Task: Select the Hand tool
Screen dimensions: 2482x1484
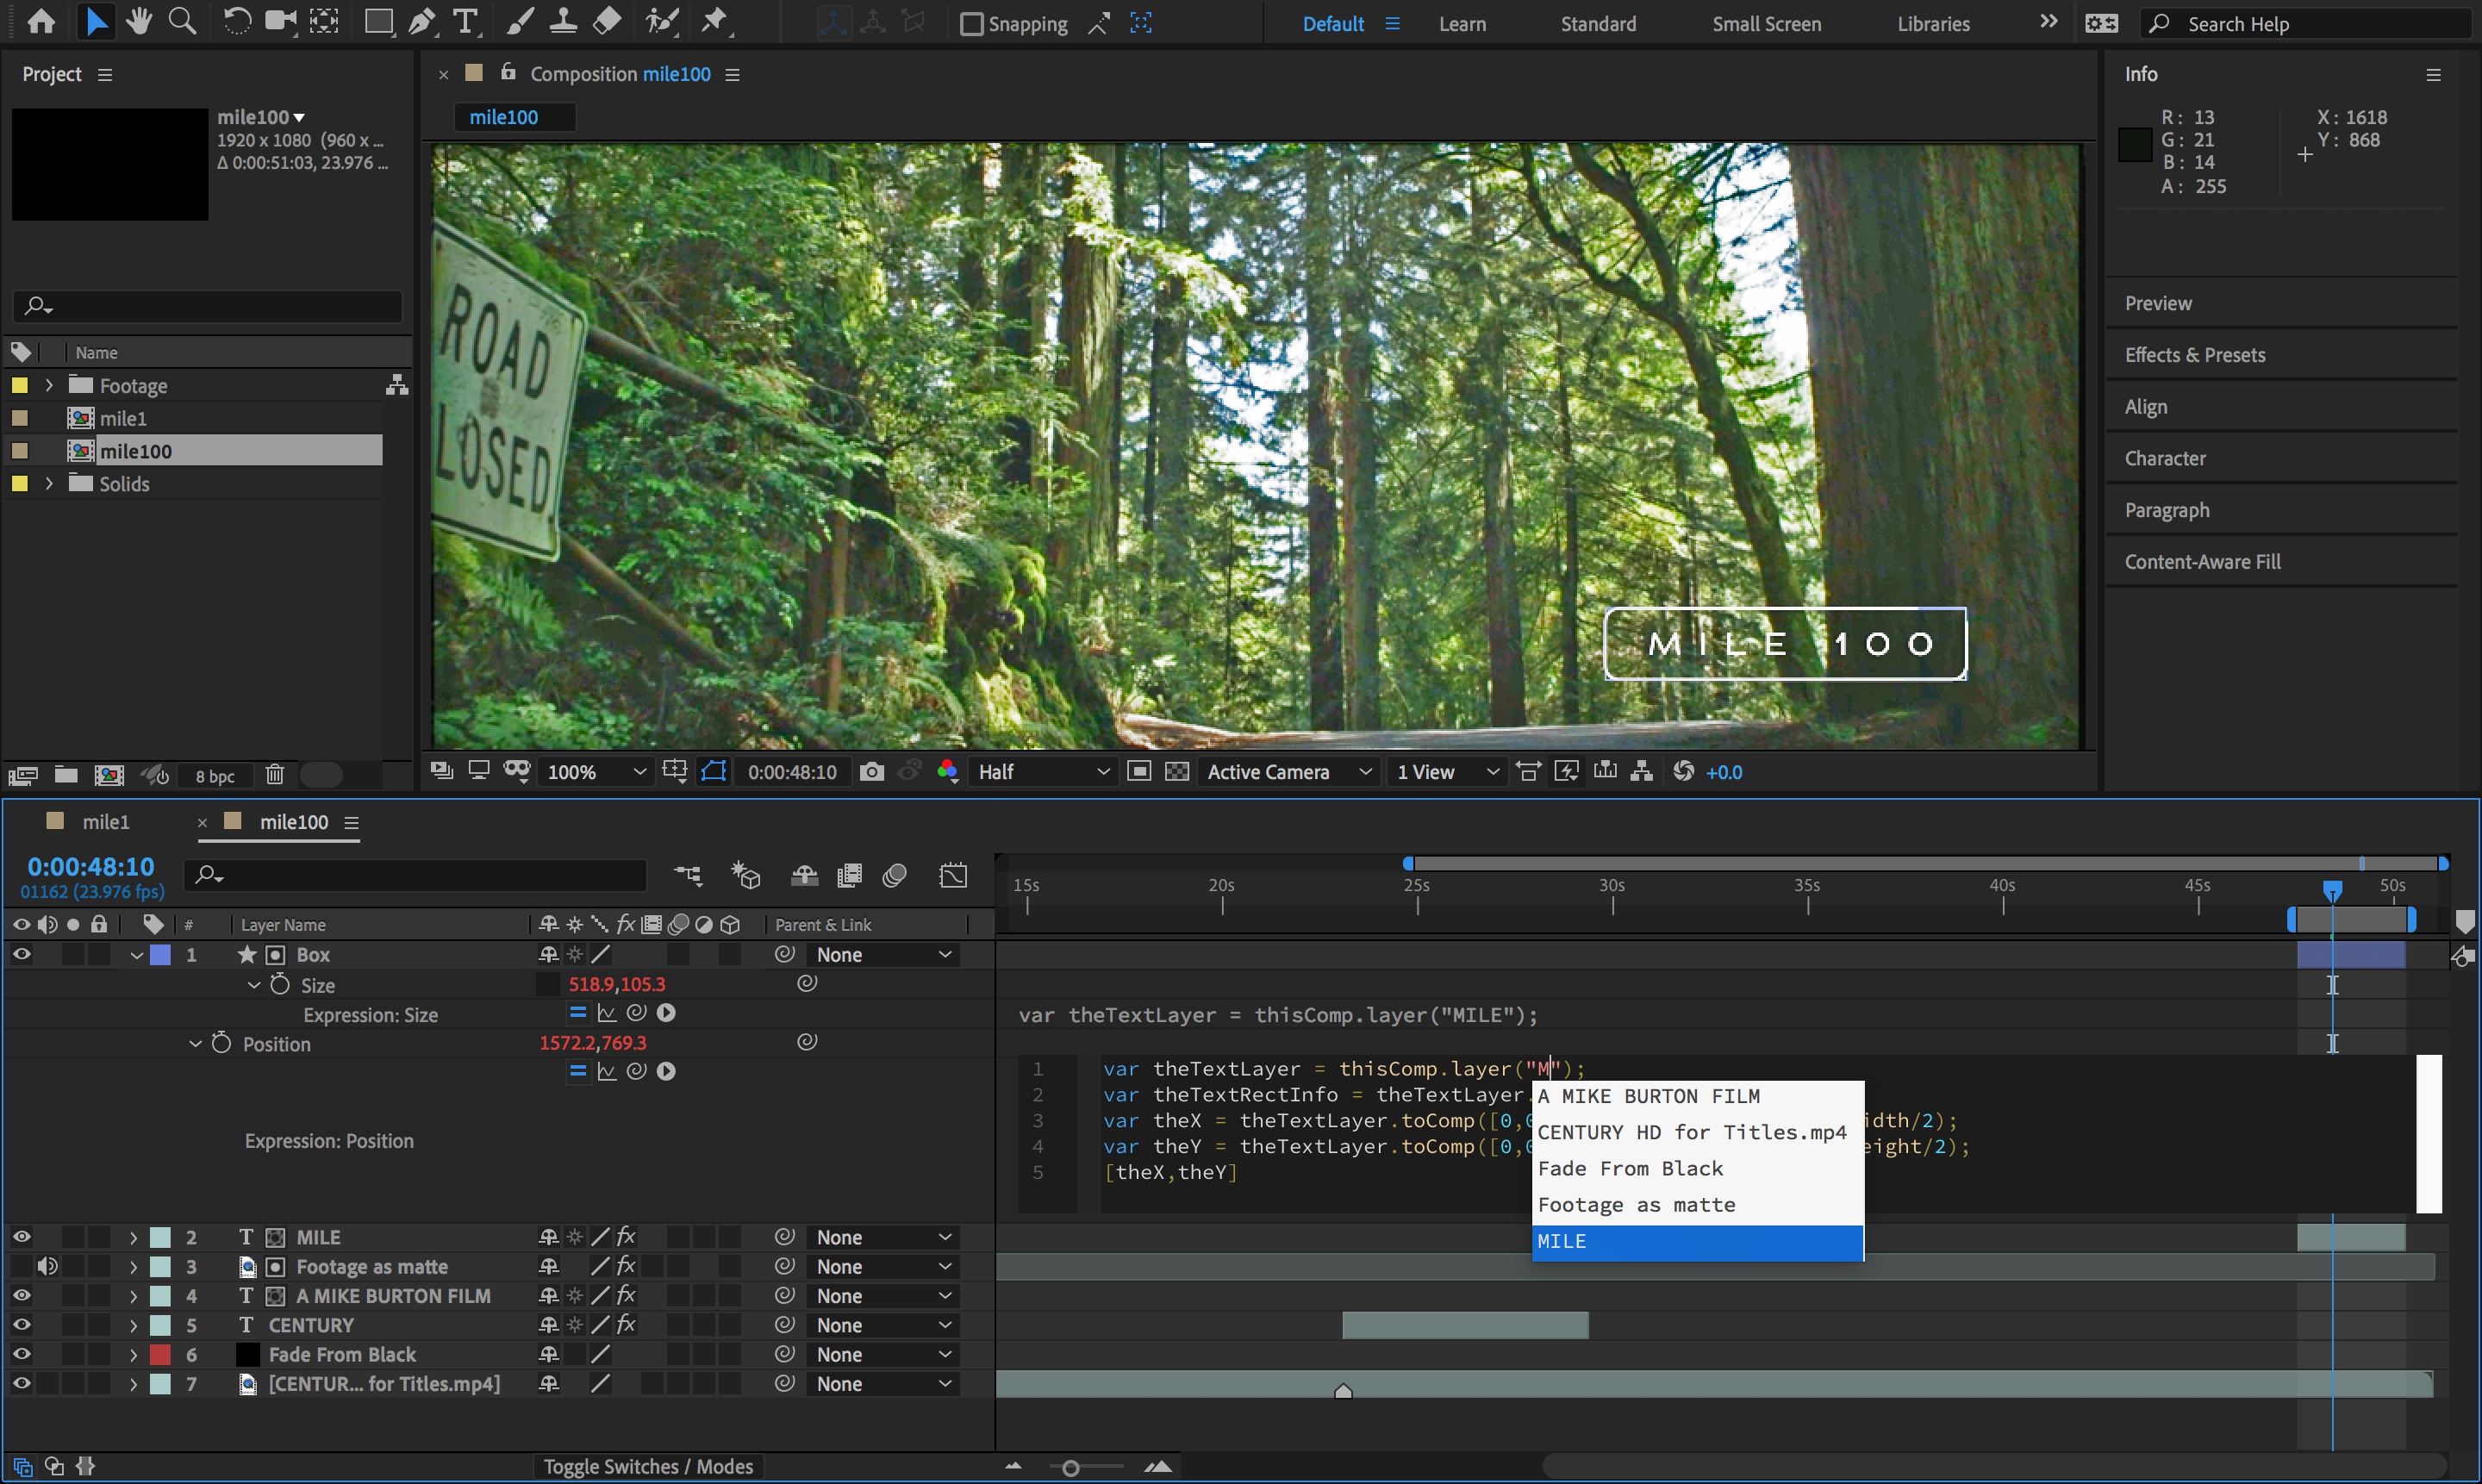Action: [x=139, y=21]
